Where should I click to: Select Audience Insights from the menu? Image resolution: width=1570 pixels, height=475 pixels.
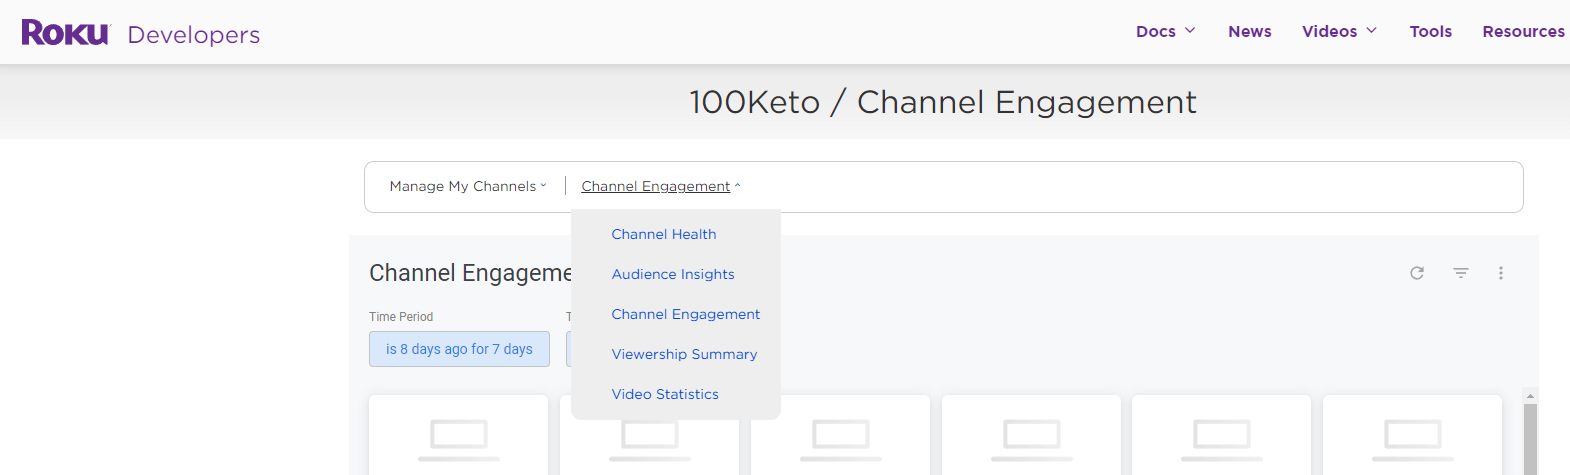pos(673,274)
